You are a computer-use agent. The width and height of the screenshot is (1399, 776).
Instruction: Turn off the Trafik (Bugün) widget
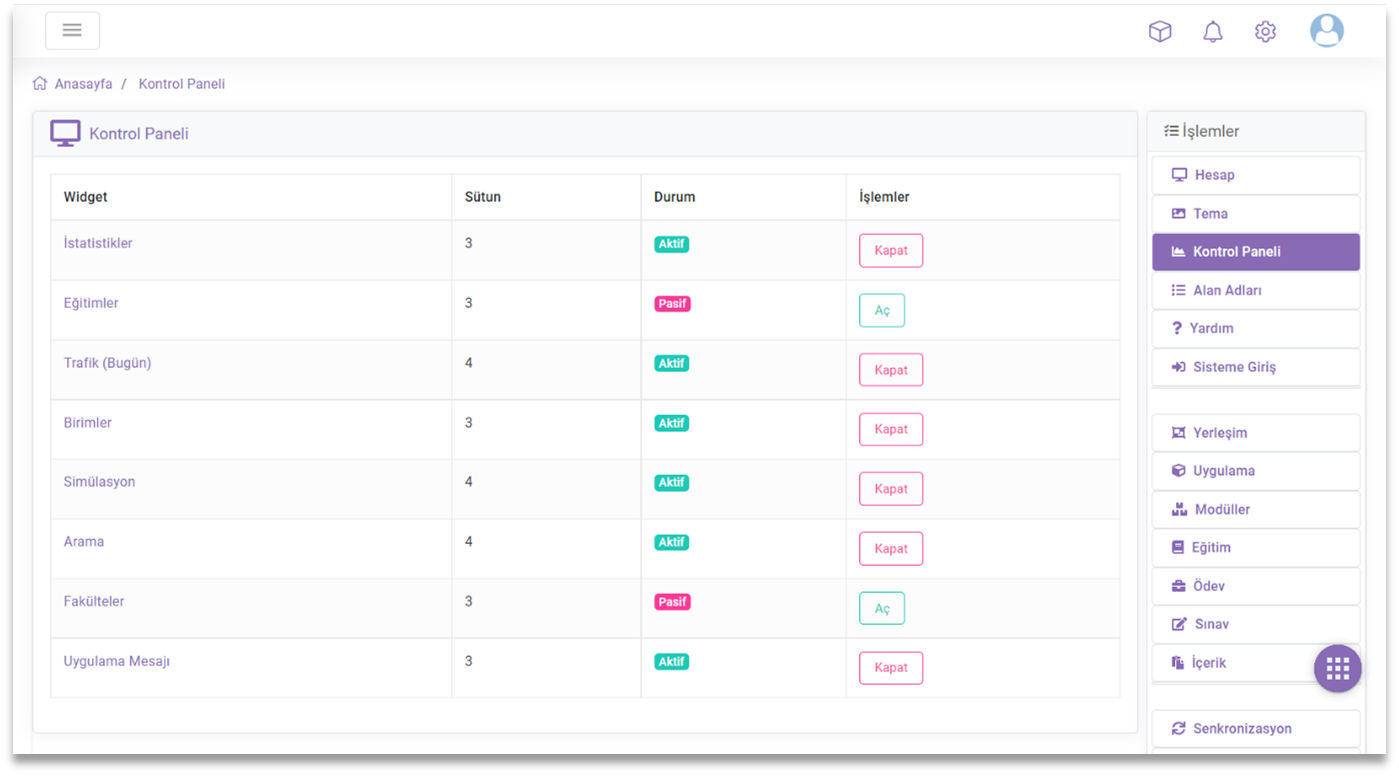(x=890, y=370)
